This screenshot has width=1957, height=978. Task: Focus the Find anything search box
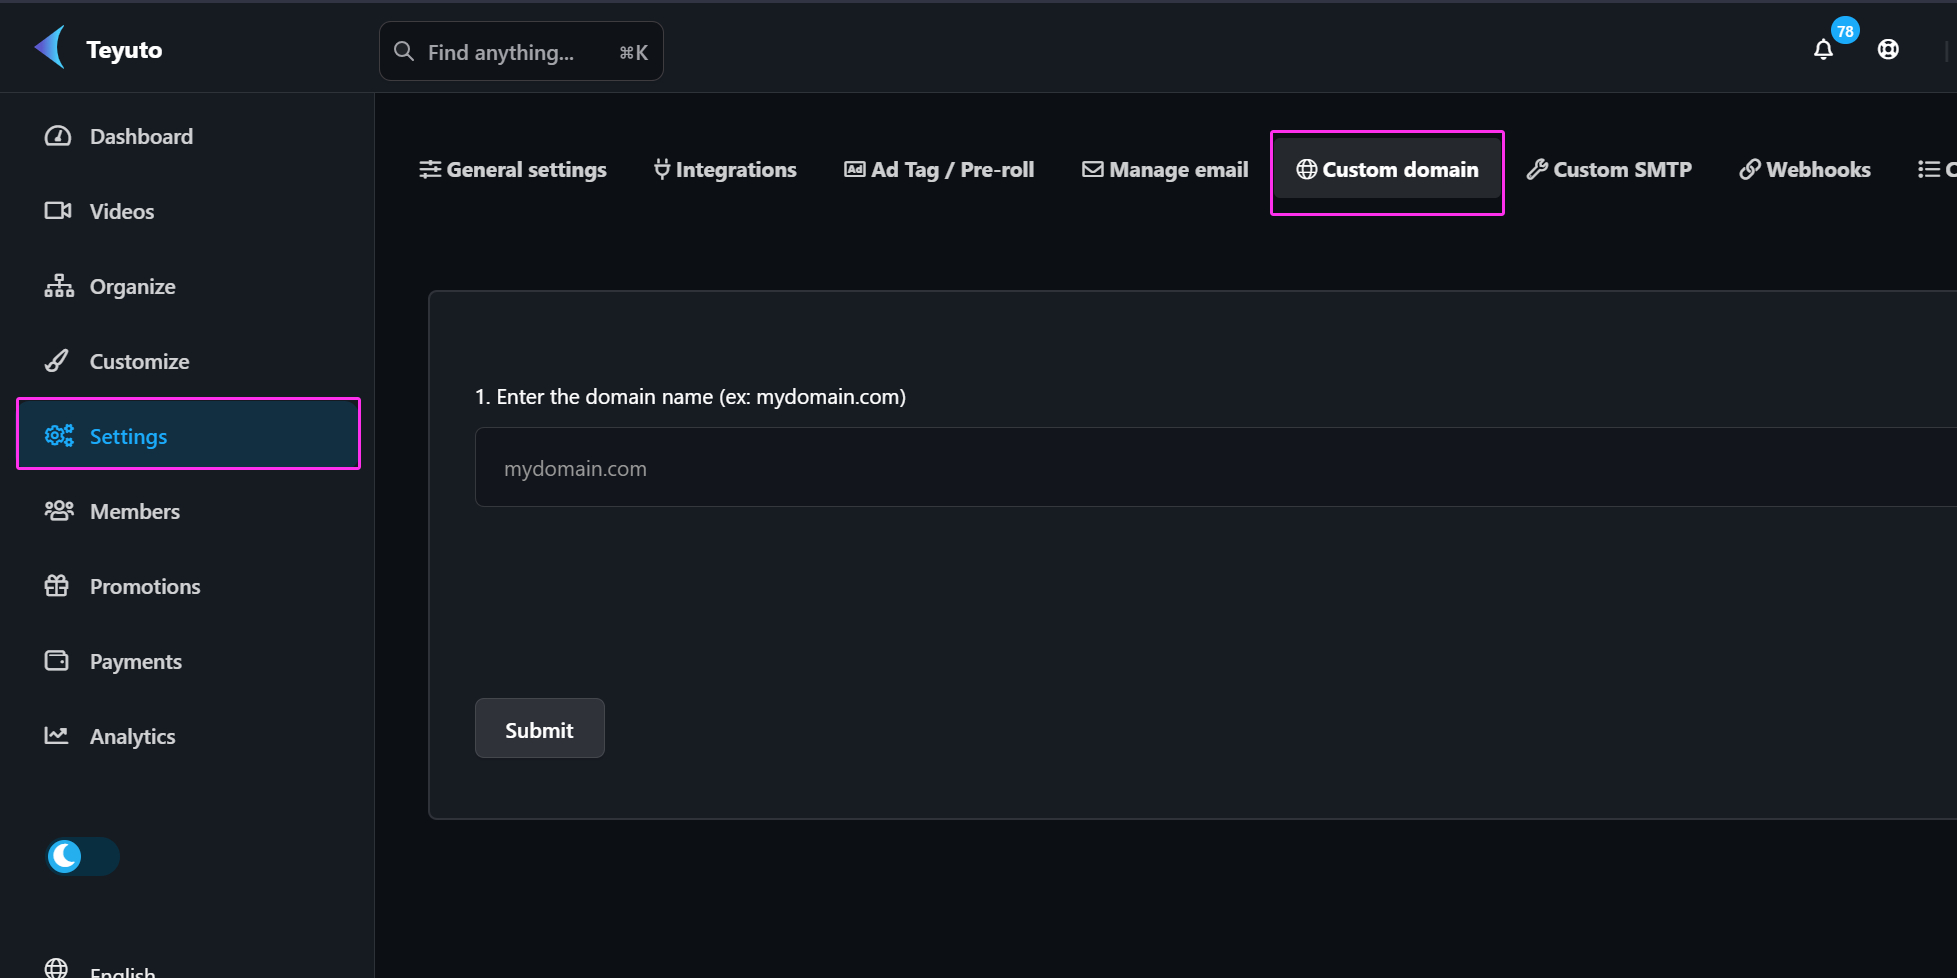point(520,52)
